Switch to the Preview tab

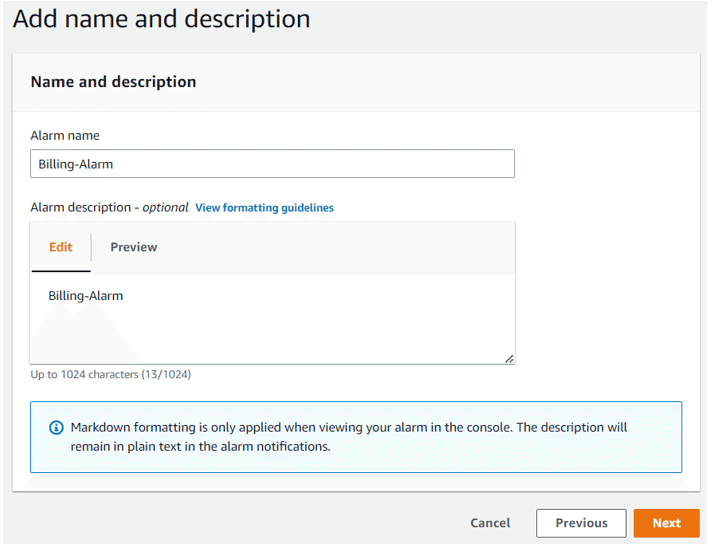tap(134, 247)
